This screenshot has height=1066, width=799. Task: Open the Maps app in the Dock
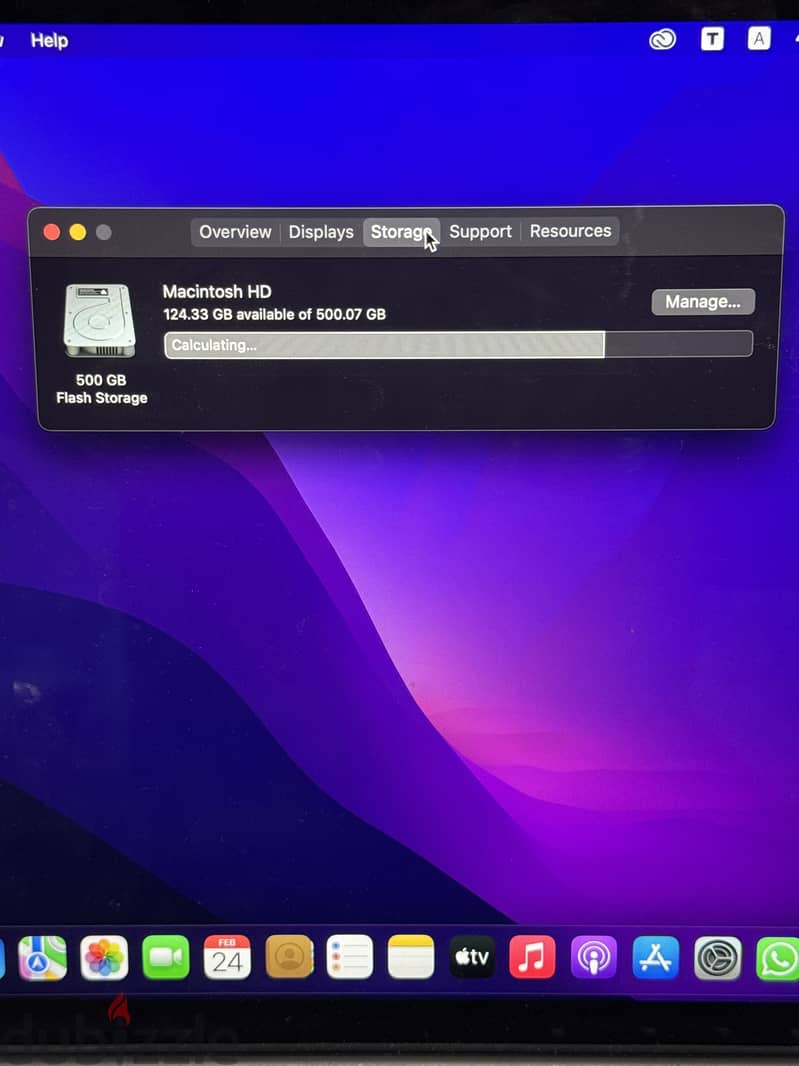coord(42,958)
